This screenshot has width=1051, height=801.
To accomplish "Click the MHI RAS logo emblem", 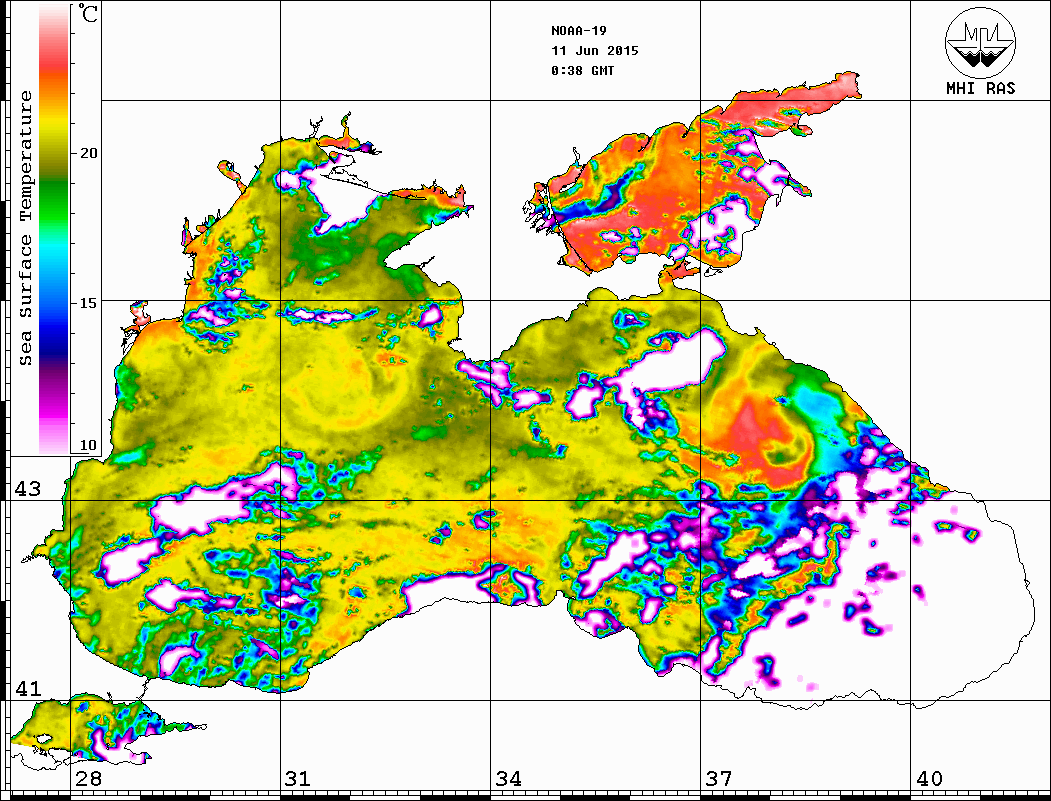I will coord(981,42).
